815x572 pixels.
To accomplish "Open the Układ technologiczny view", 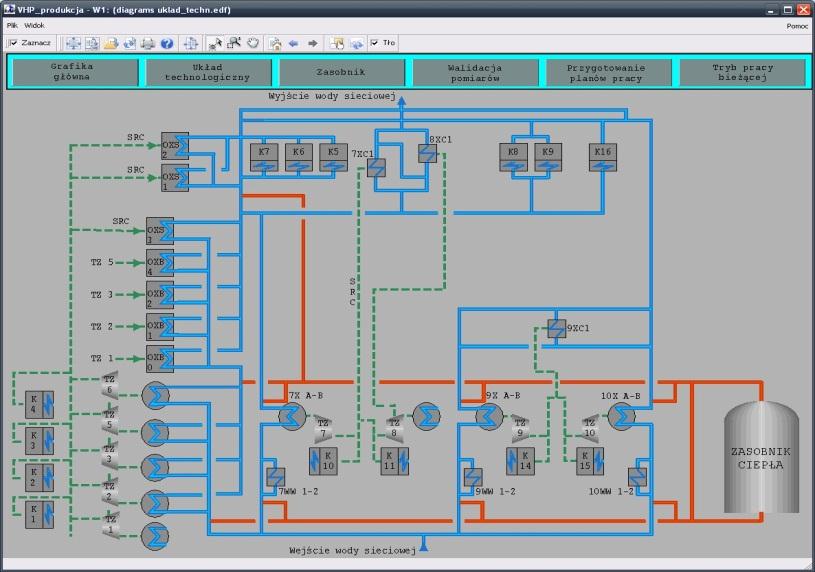I will [x=208, y=72].
